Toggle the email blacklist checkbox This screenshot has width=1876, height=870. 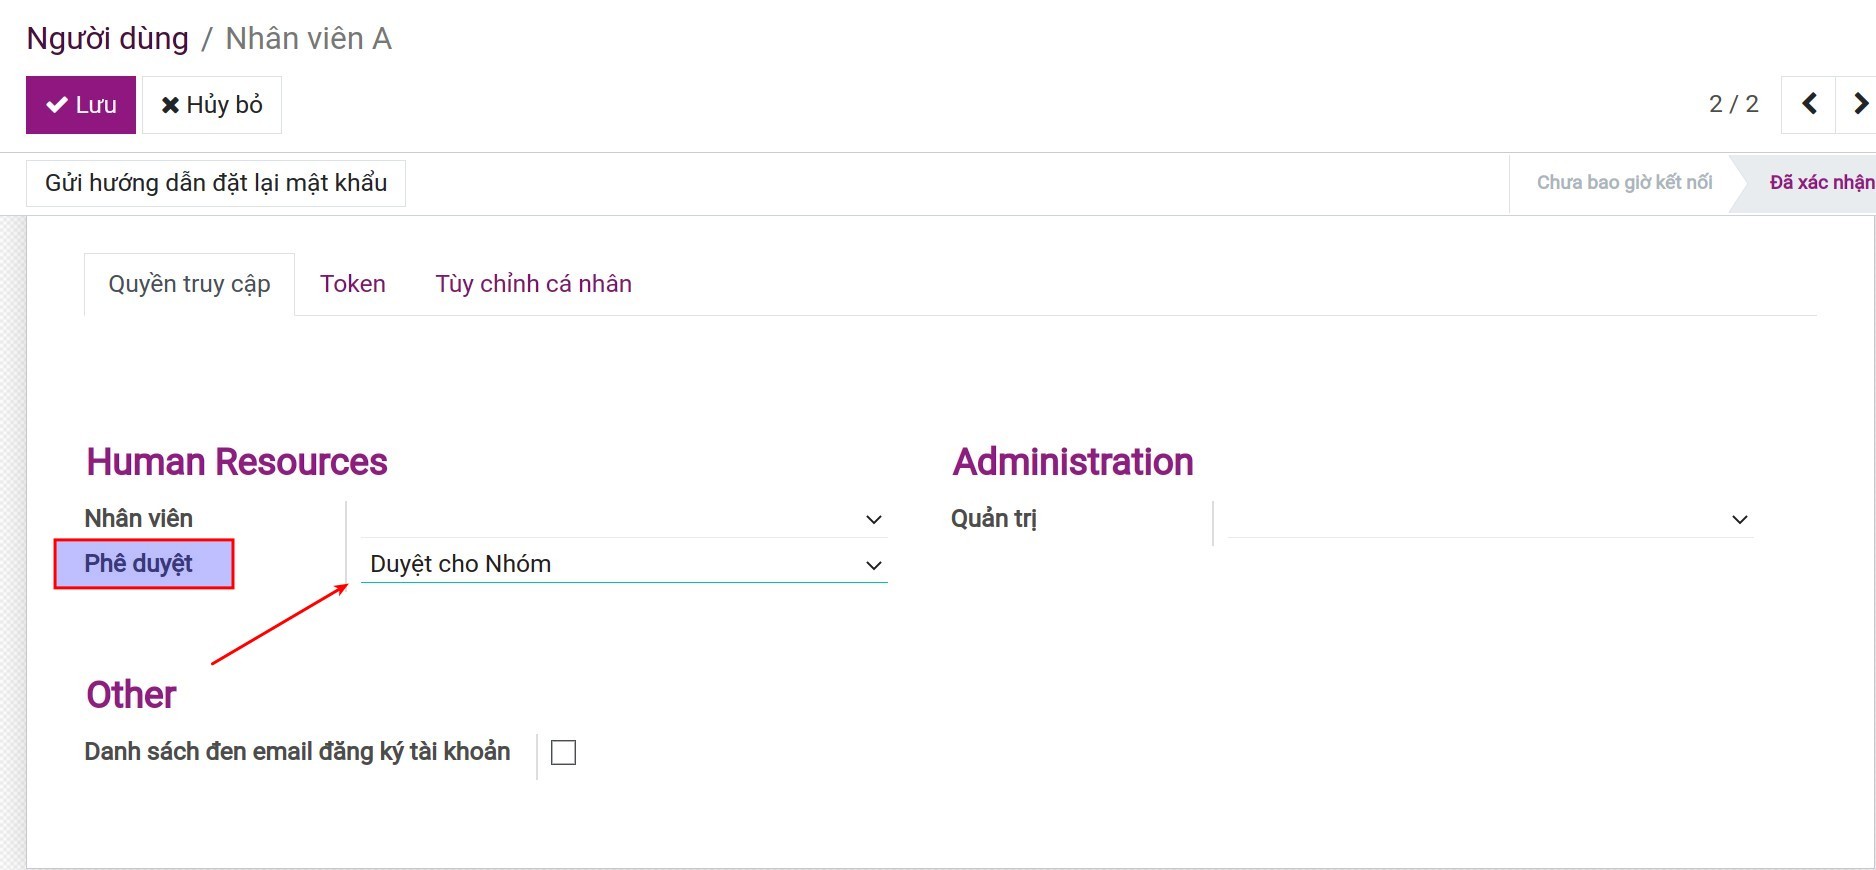564,752
